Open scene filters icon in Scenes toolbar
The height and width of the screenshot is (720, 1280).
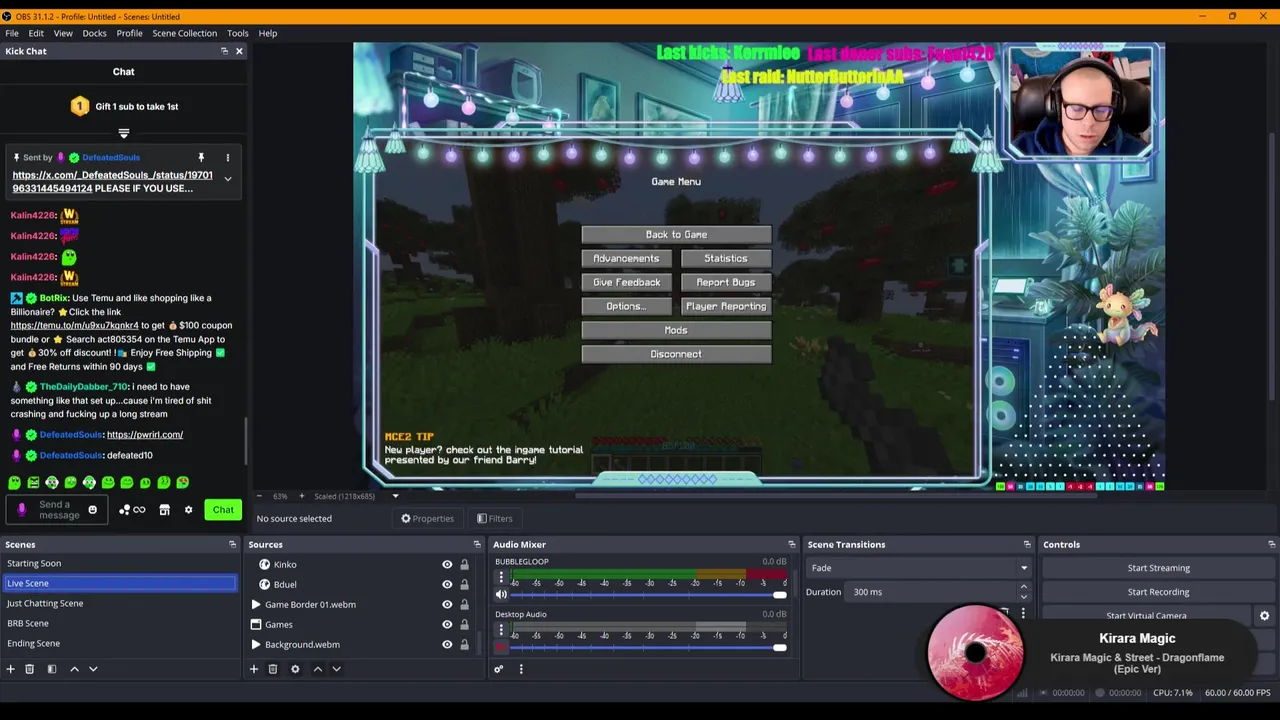52,669
